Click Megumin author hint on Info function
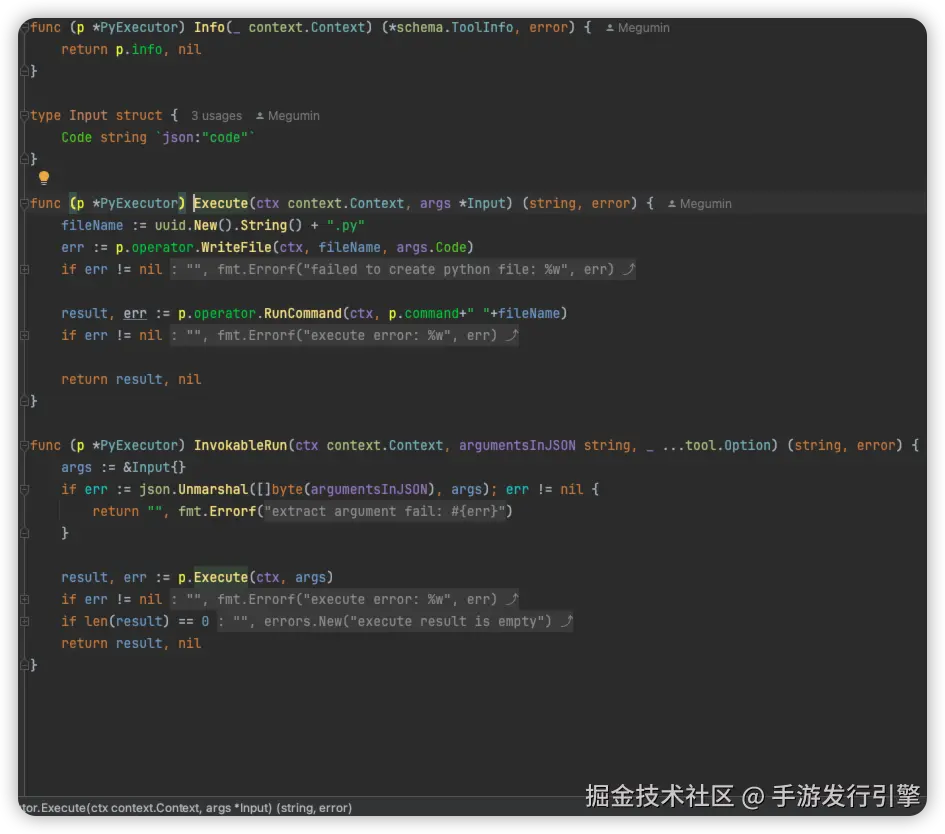Screen dimensions: 945x834 click(x=638, y=28)
